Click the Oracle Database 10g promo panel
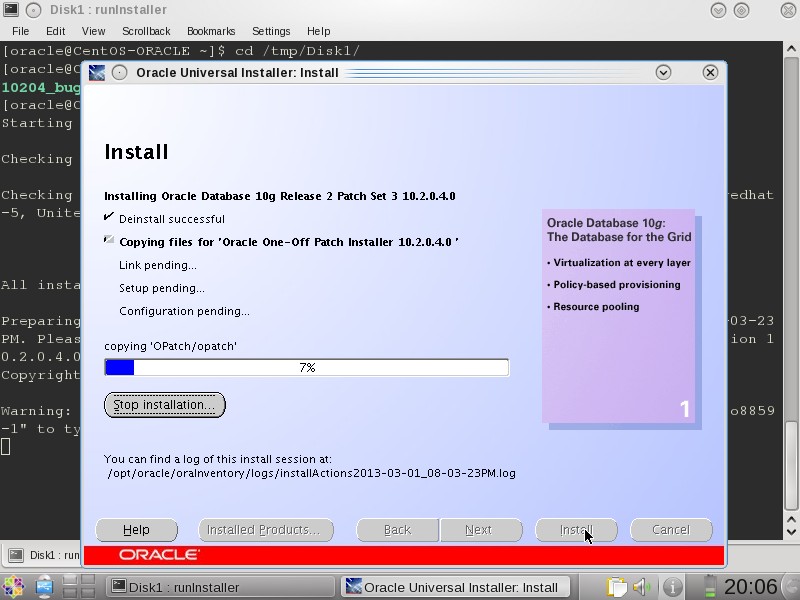 [x=618, y=315]
